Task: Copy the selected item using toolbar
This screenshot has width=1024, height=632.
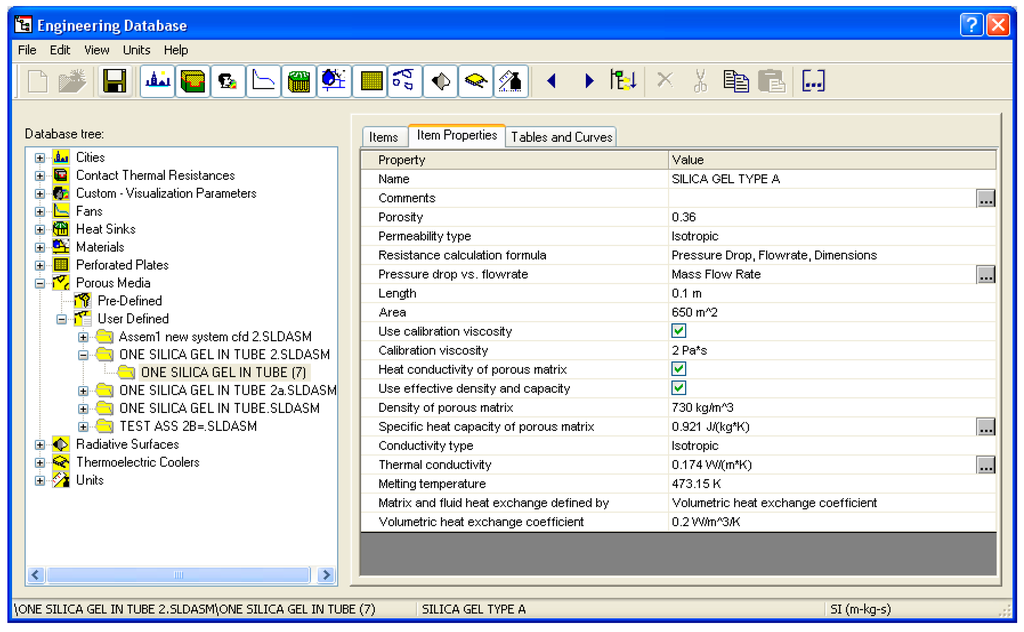Action: pyautogui.click(x=736, y=81)
